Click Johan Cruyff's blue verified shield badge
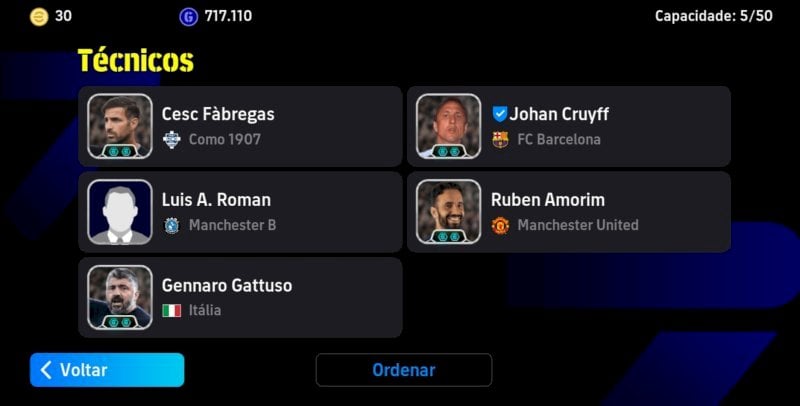 click(x=499, y=114)
